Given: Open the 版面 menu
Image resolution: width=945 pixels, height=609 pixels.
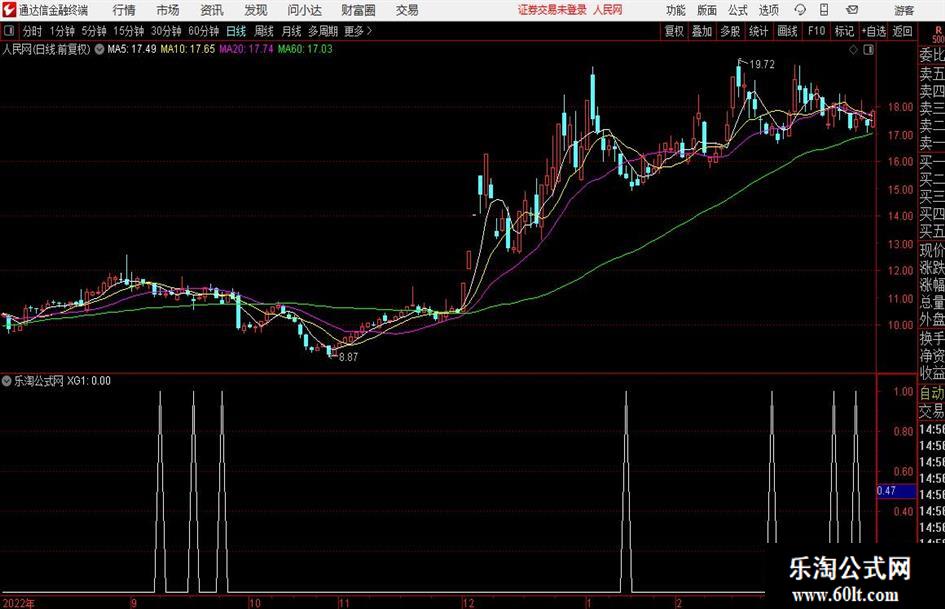Looking at the screenshot, I should 706,10.
